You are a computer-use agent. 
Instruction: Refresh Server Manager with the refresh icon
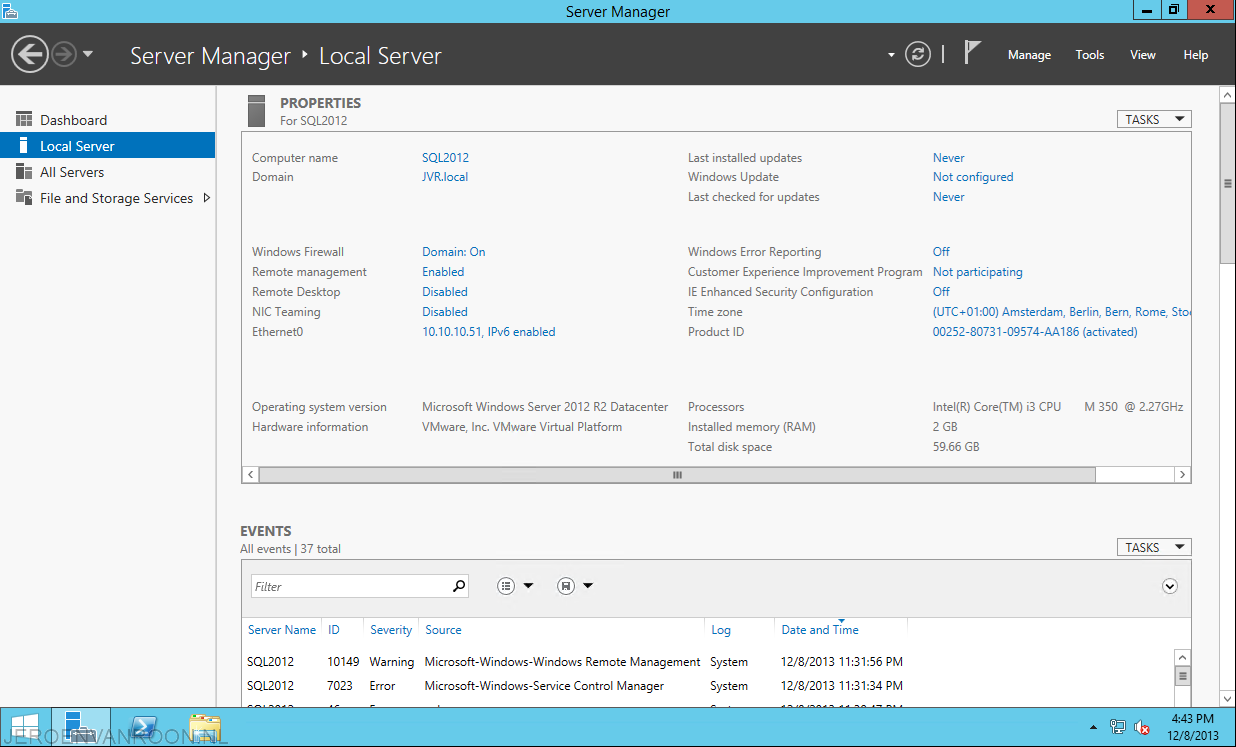[918, 54]
